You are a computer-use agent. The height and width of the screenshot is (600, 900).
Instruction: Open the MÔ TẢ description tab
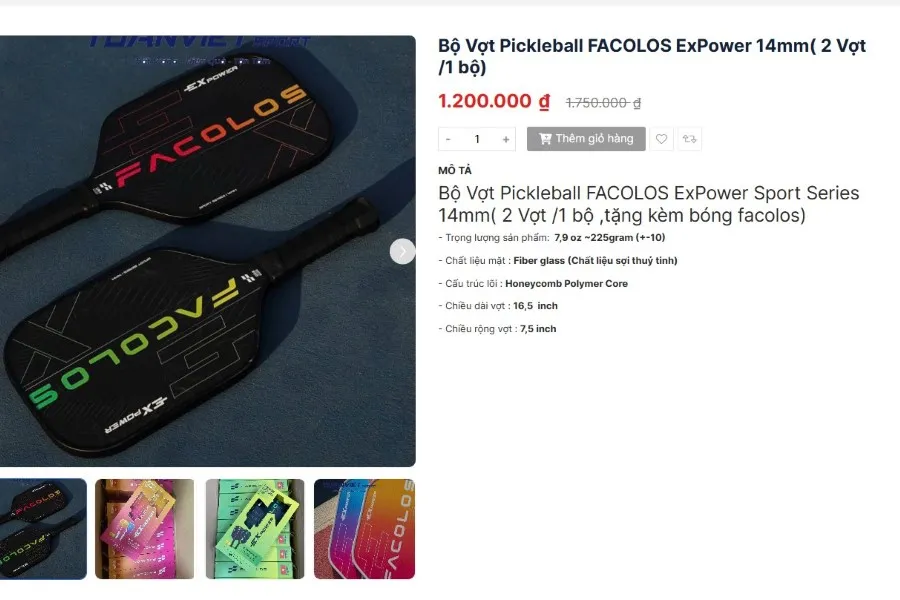(x=455, y=171)
